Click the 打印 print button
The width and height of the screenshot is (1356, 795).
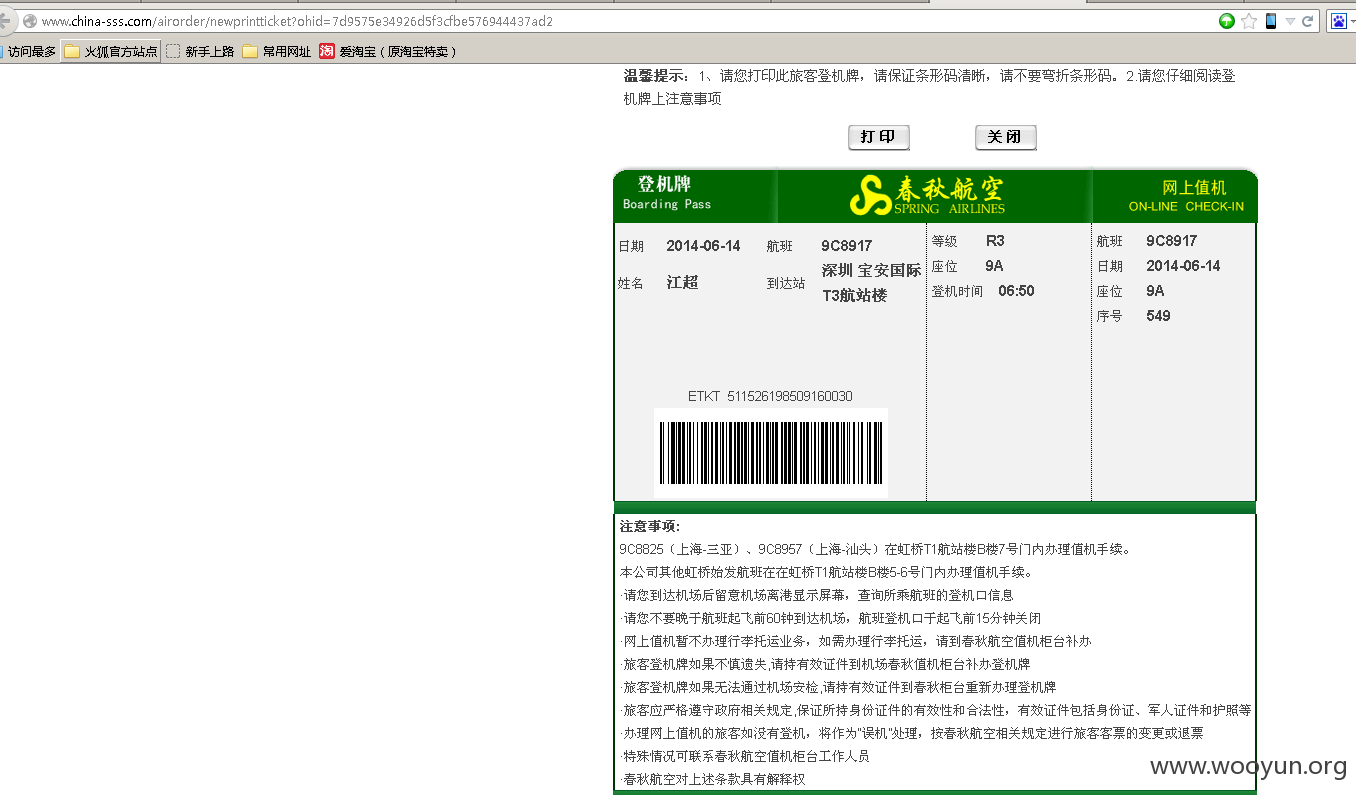tap(879, 137)
